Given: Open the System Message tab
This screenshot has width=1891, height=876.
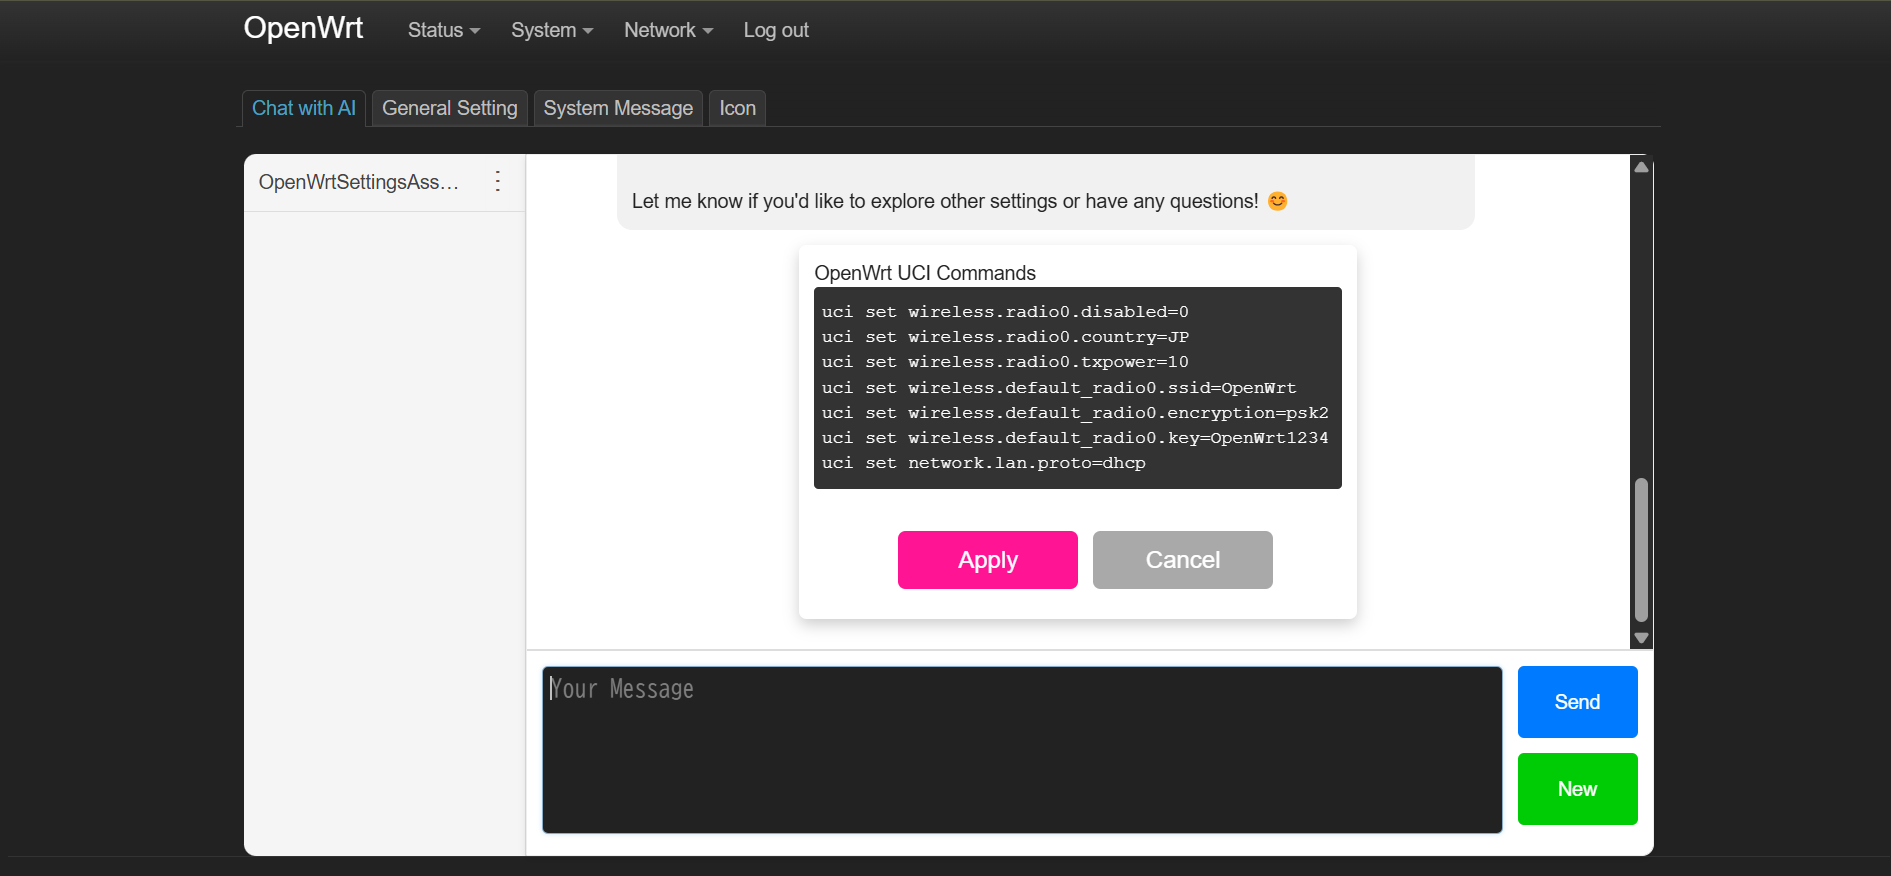Looking at the screenshot, I should coord(618,108).
